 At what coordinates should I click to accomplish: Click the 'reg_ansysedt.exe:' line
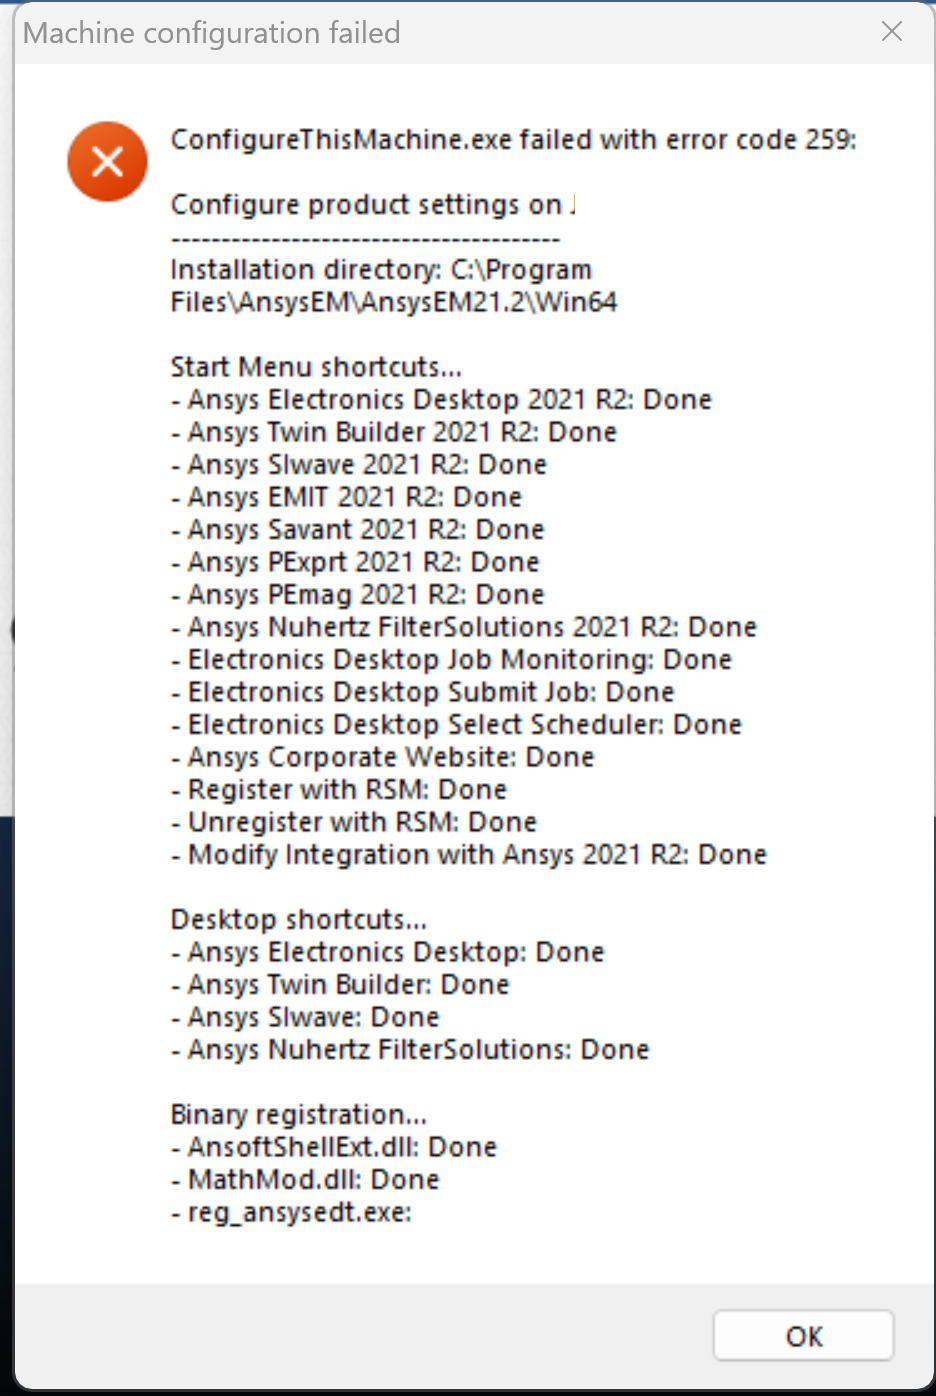click(291, 1212)
